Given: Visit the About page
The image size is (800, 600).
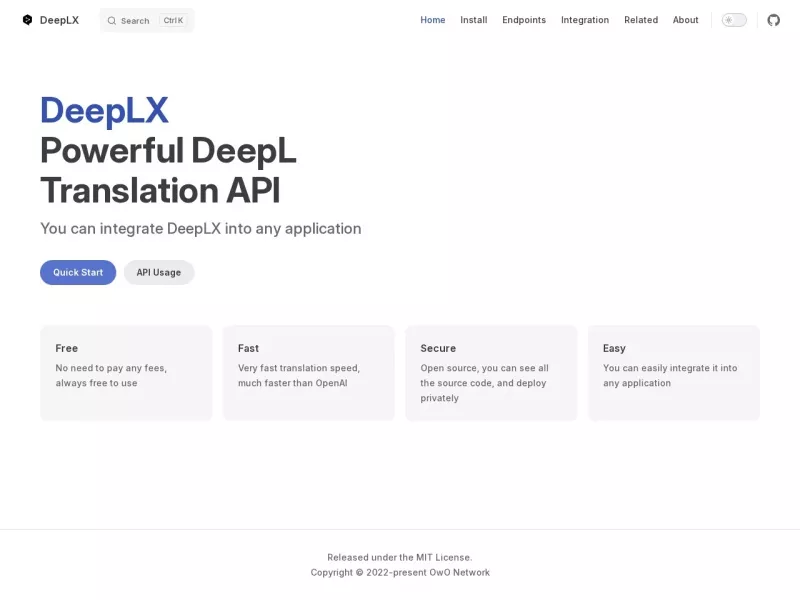Looking at the screenshot, I should (x=685, y=20).
